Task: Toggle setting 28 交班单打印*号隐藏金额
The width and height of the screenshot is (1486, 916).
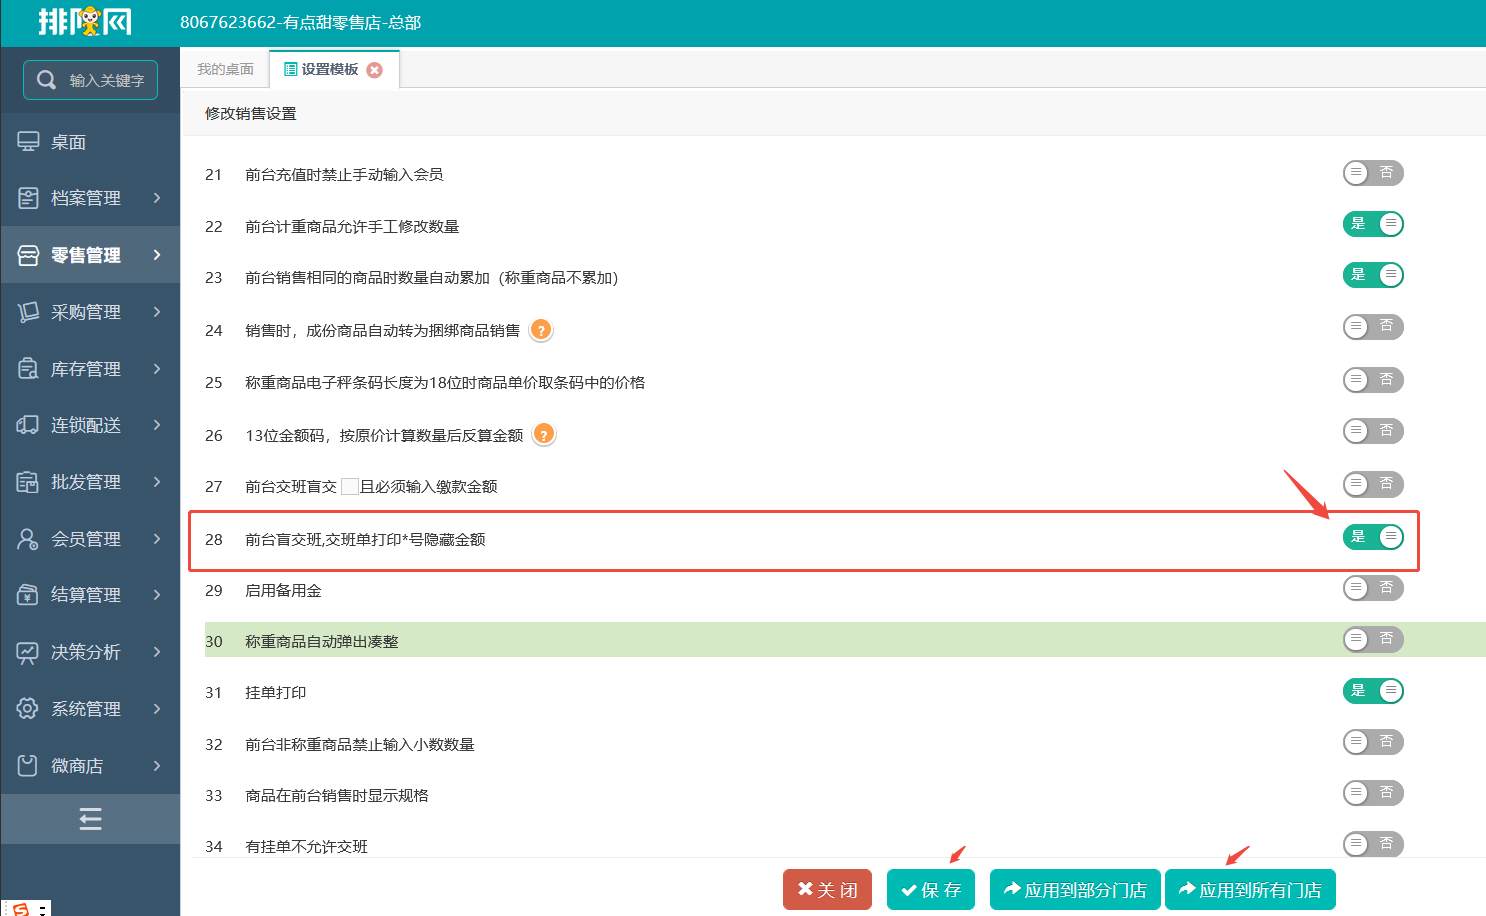Action: click(1373, 537)
